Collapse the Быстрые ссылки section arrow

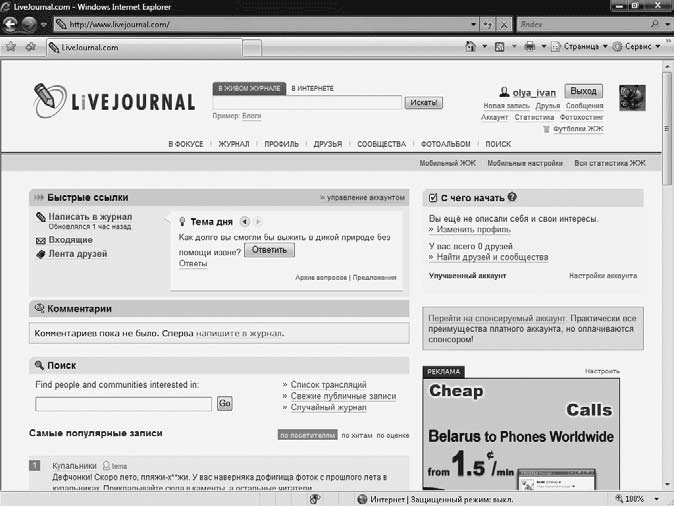38,198
